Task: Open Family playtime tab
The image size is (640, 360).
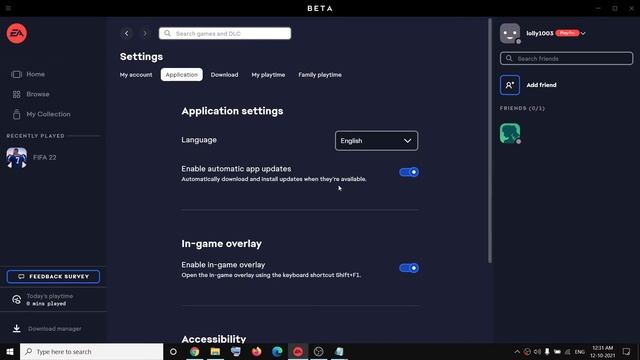Action: point(320,75)
